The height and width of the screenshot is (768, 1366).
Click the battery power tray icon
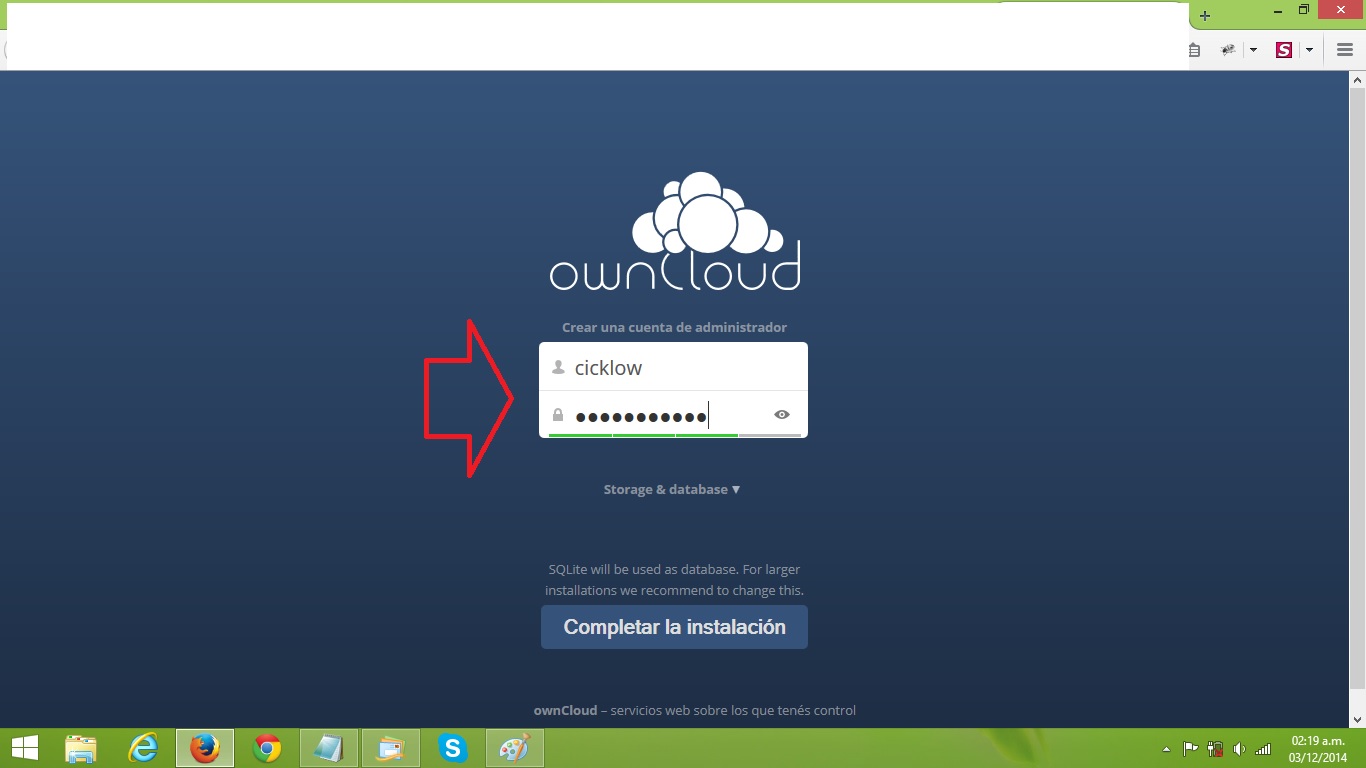point(1216,749)
